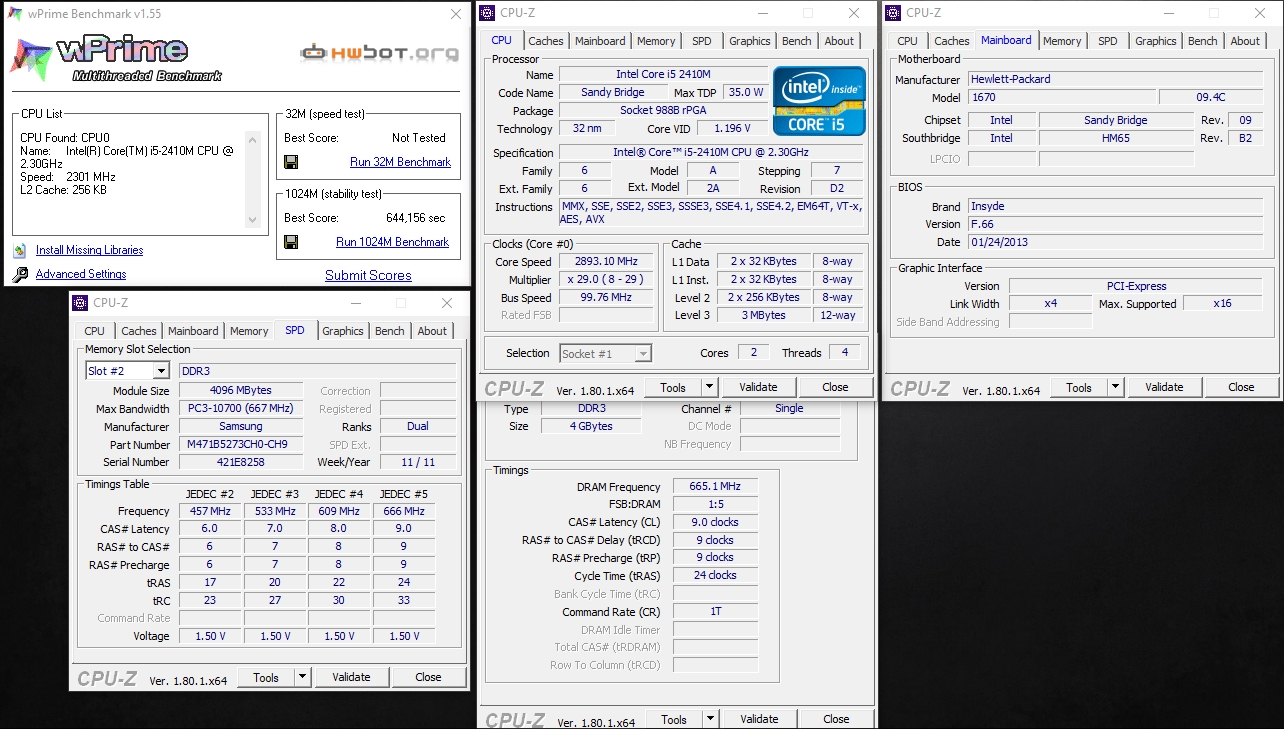
Task: Select About tab in the SPD window
Action: coord(432,331)
